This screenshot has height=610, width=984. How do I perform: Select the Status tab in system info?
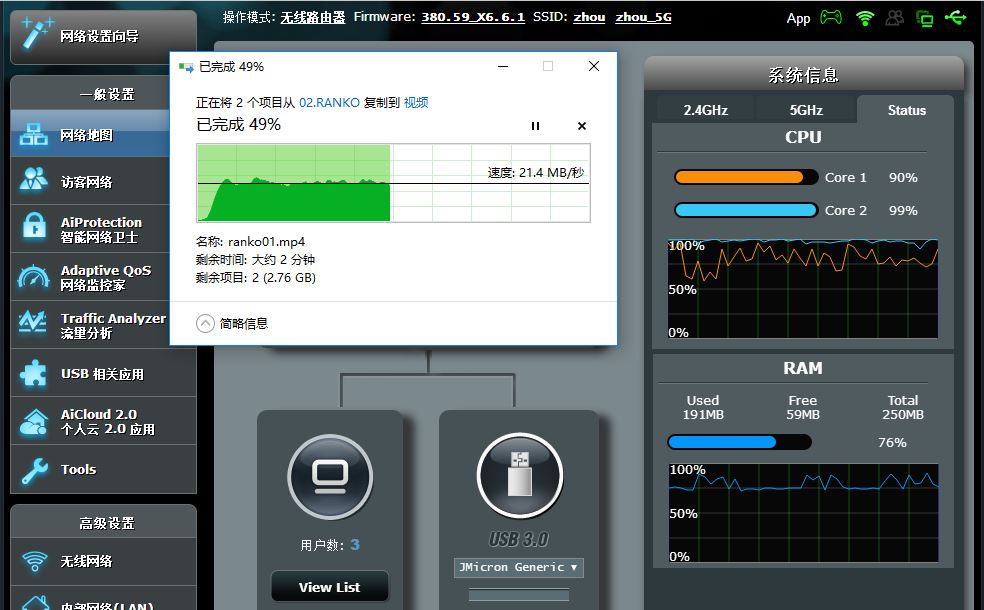click(906, 110)
